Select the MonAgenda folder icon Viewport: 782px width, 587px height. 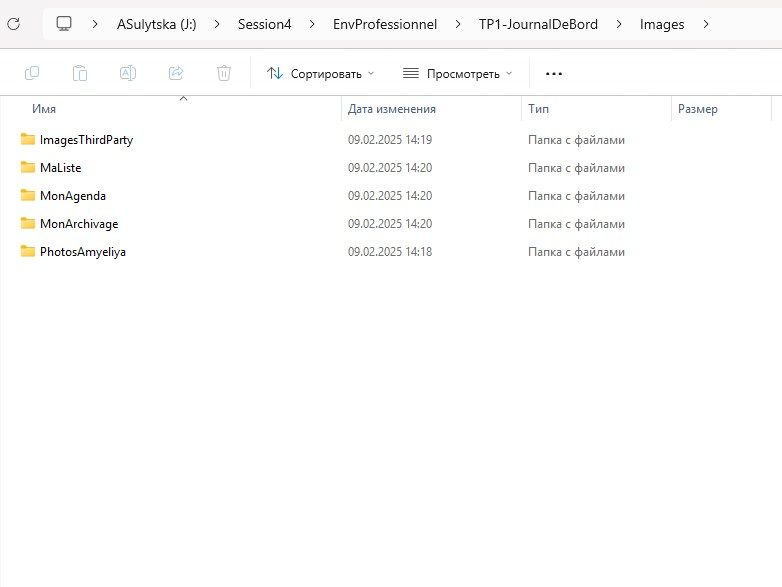pos(28,196)
